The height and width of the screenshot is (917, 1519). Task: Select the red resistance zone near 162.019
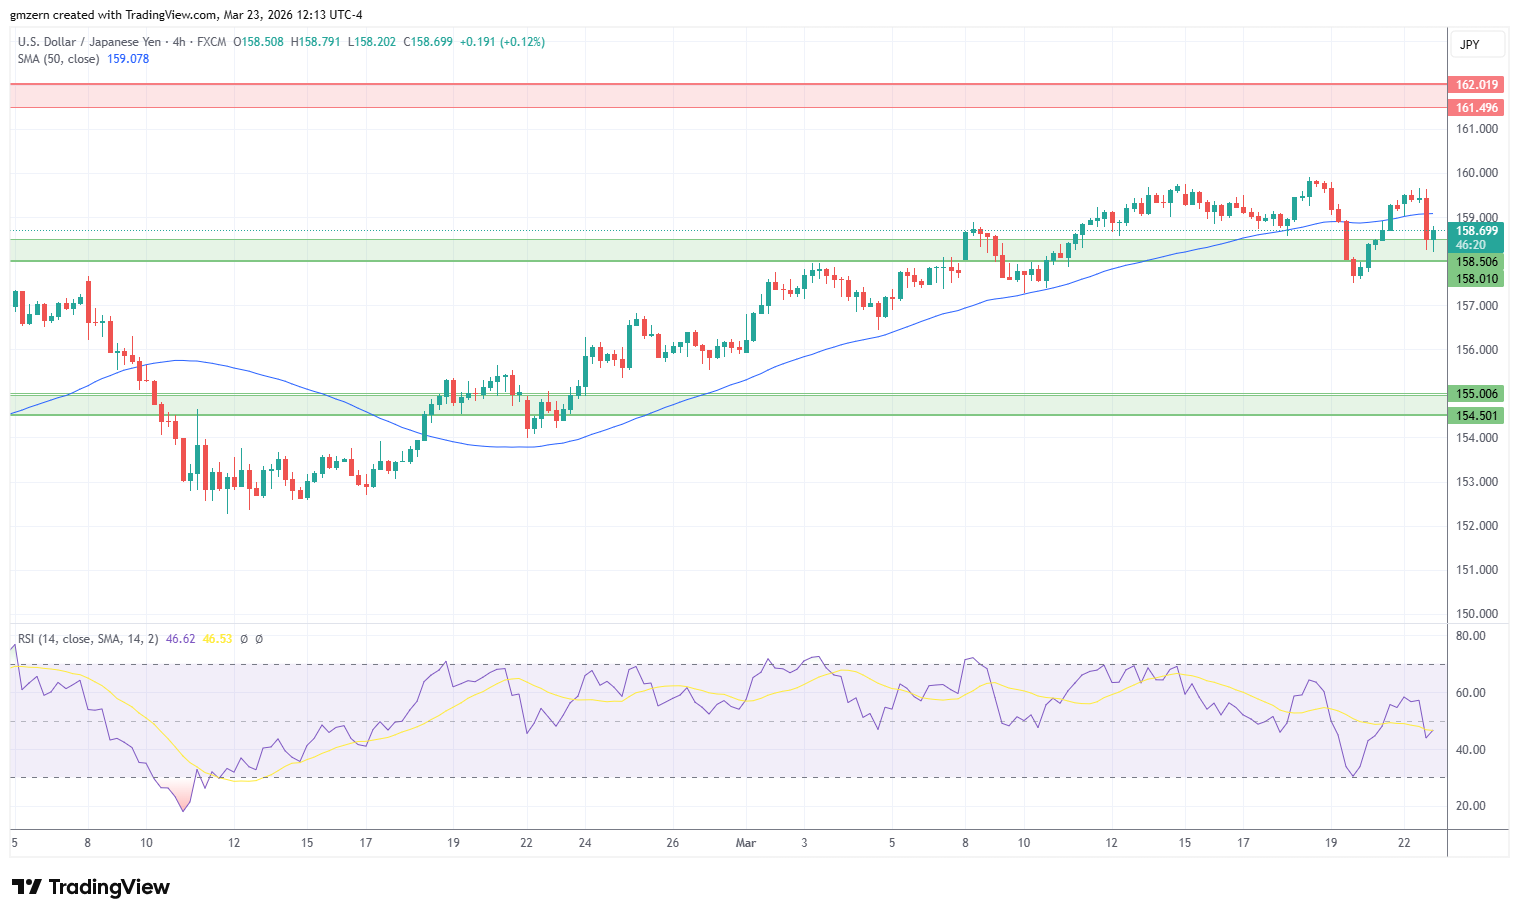728,96
